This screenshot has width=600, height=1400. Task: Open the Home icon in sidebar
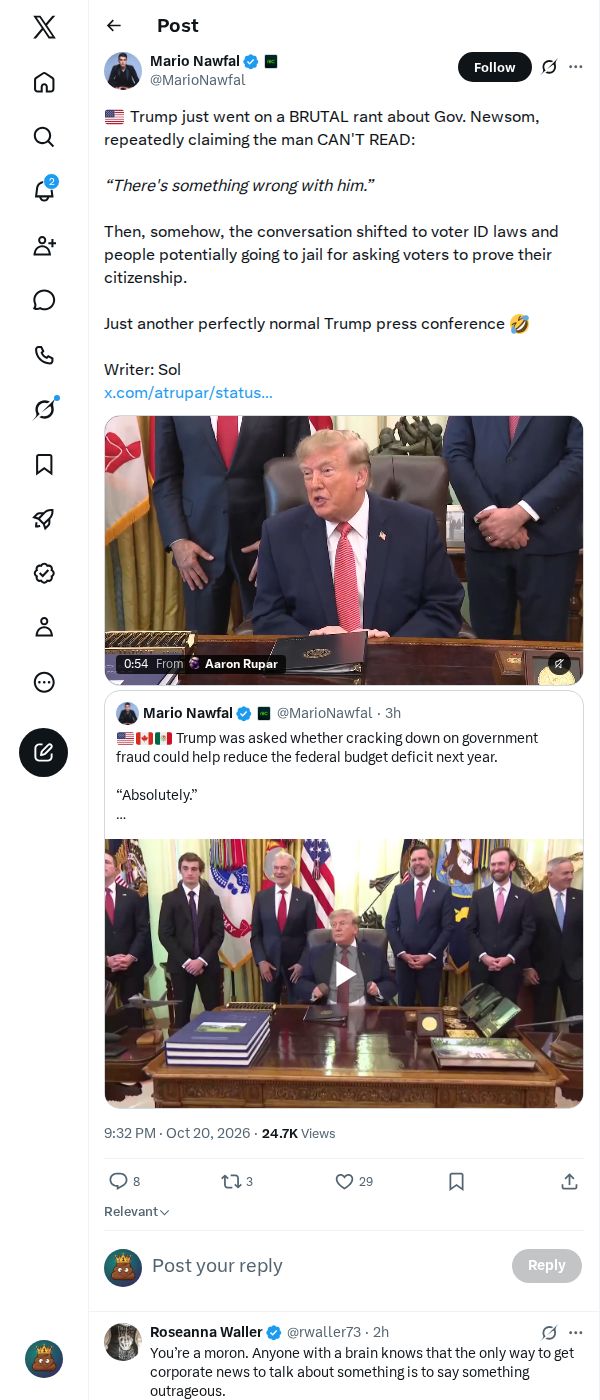44,82
